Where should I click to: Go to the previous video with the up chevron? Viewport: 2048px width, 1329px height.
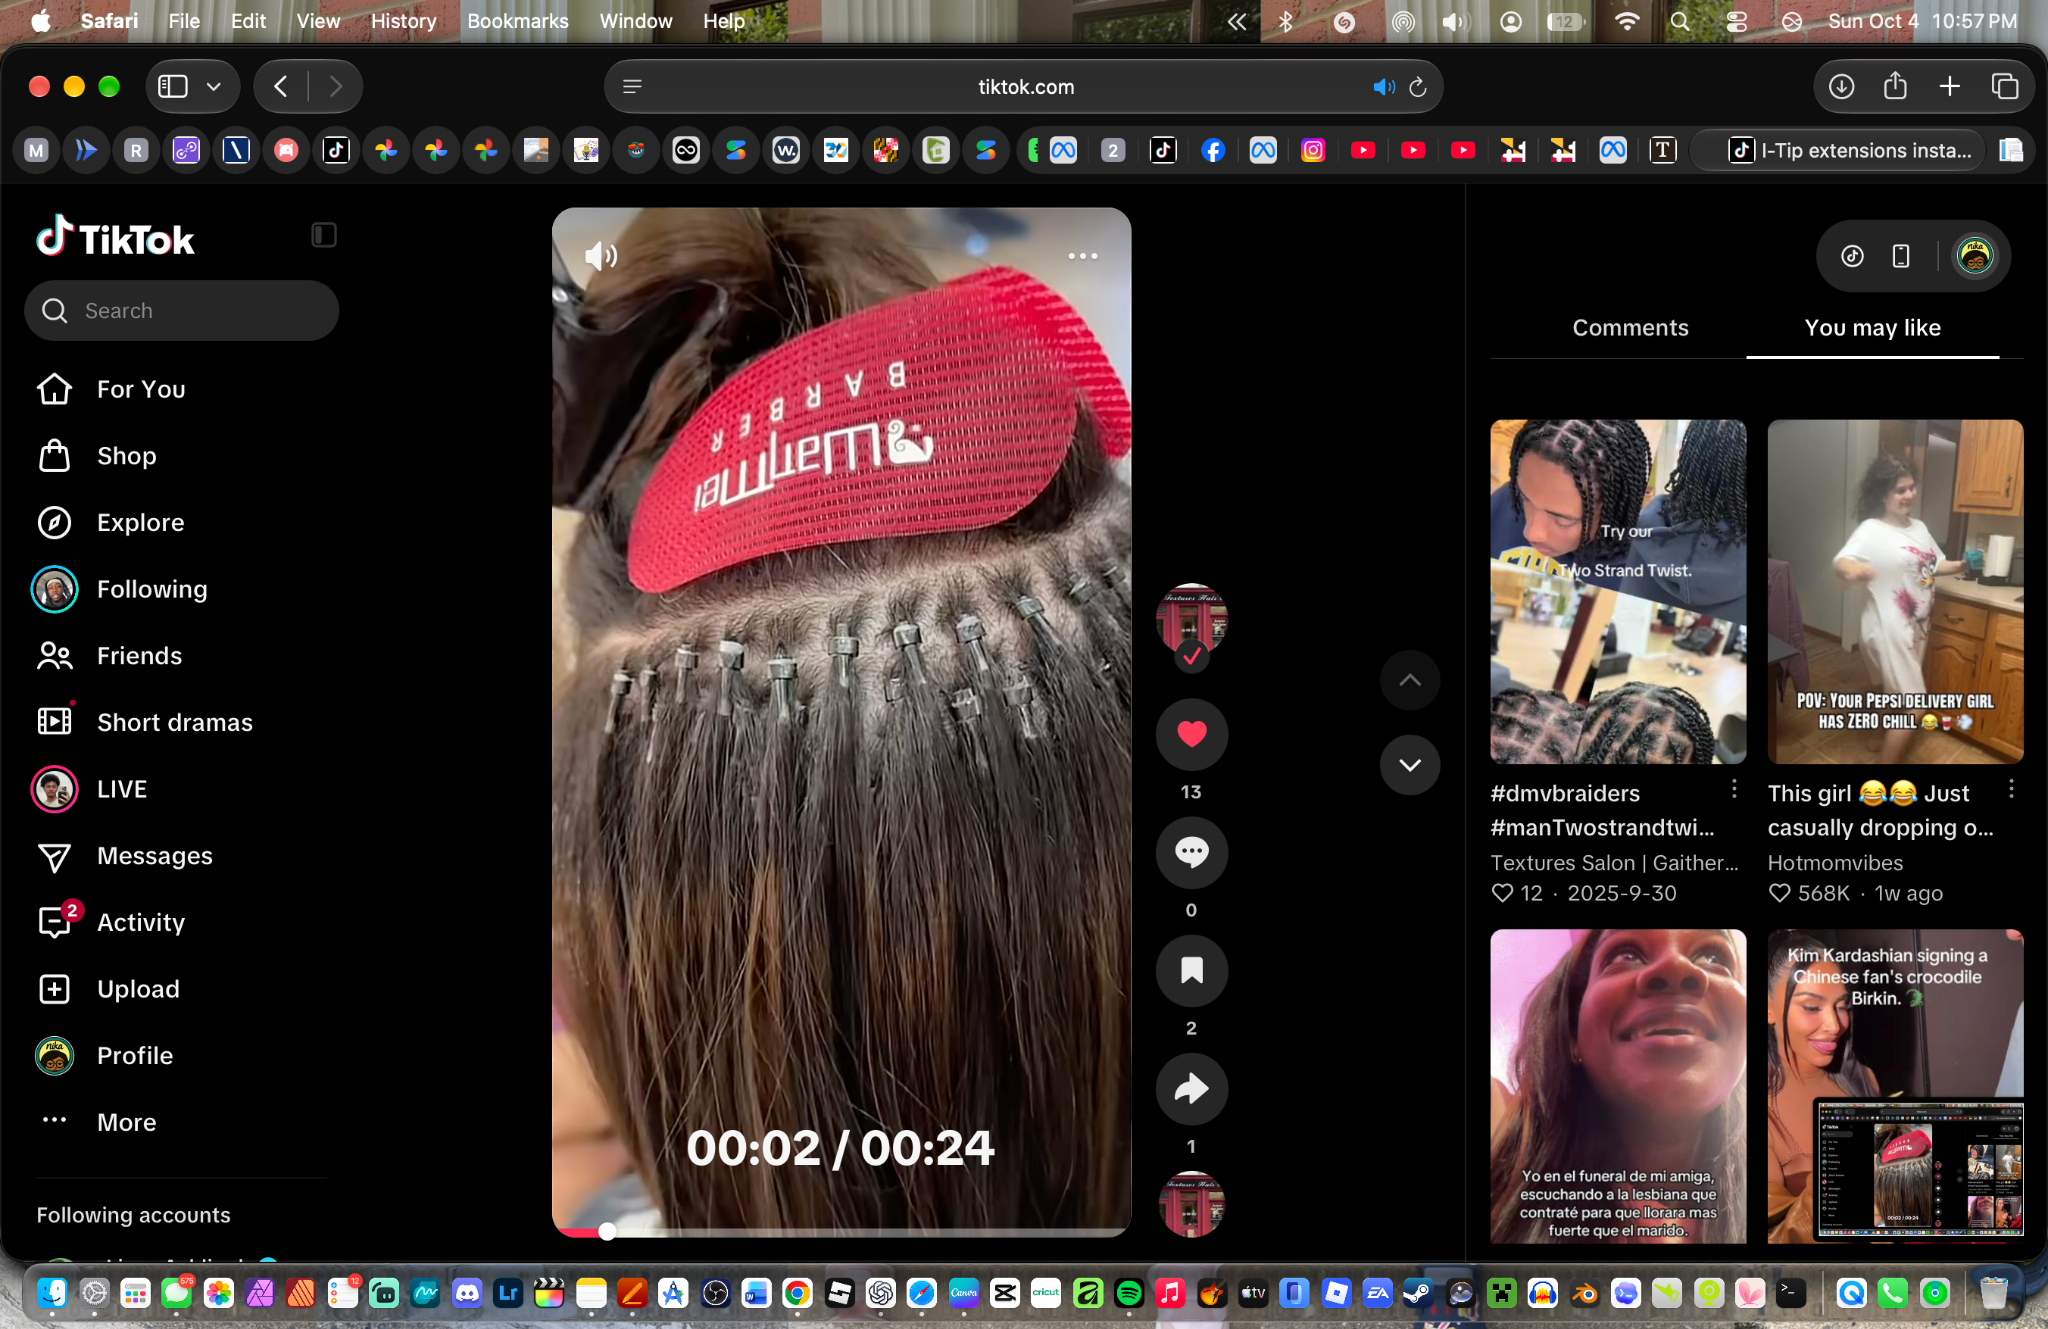[x=1409, y=680]
